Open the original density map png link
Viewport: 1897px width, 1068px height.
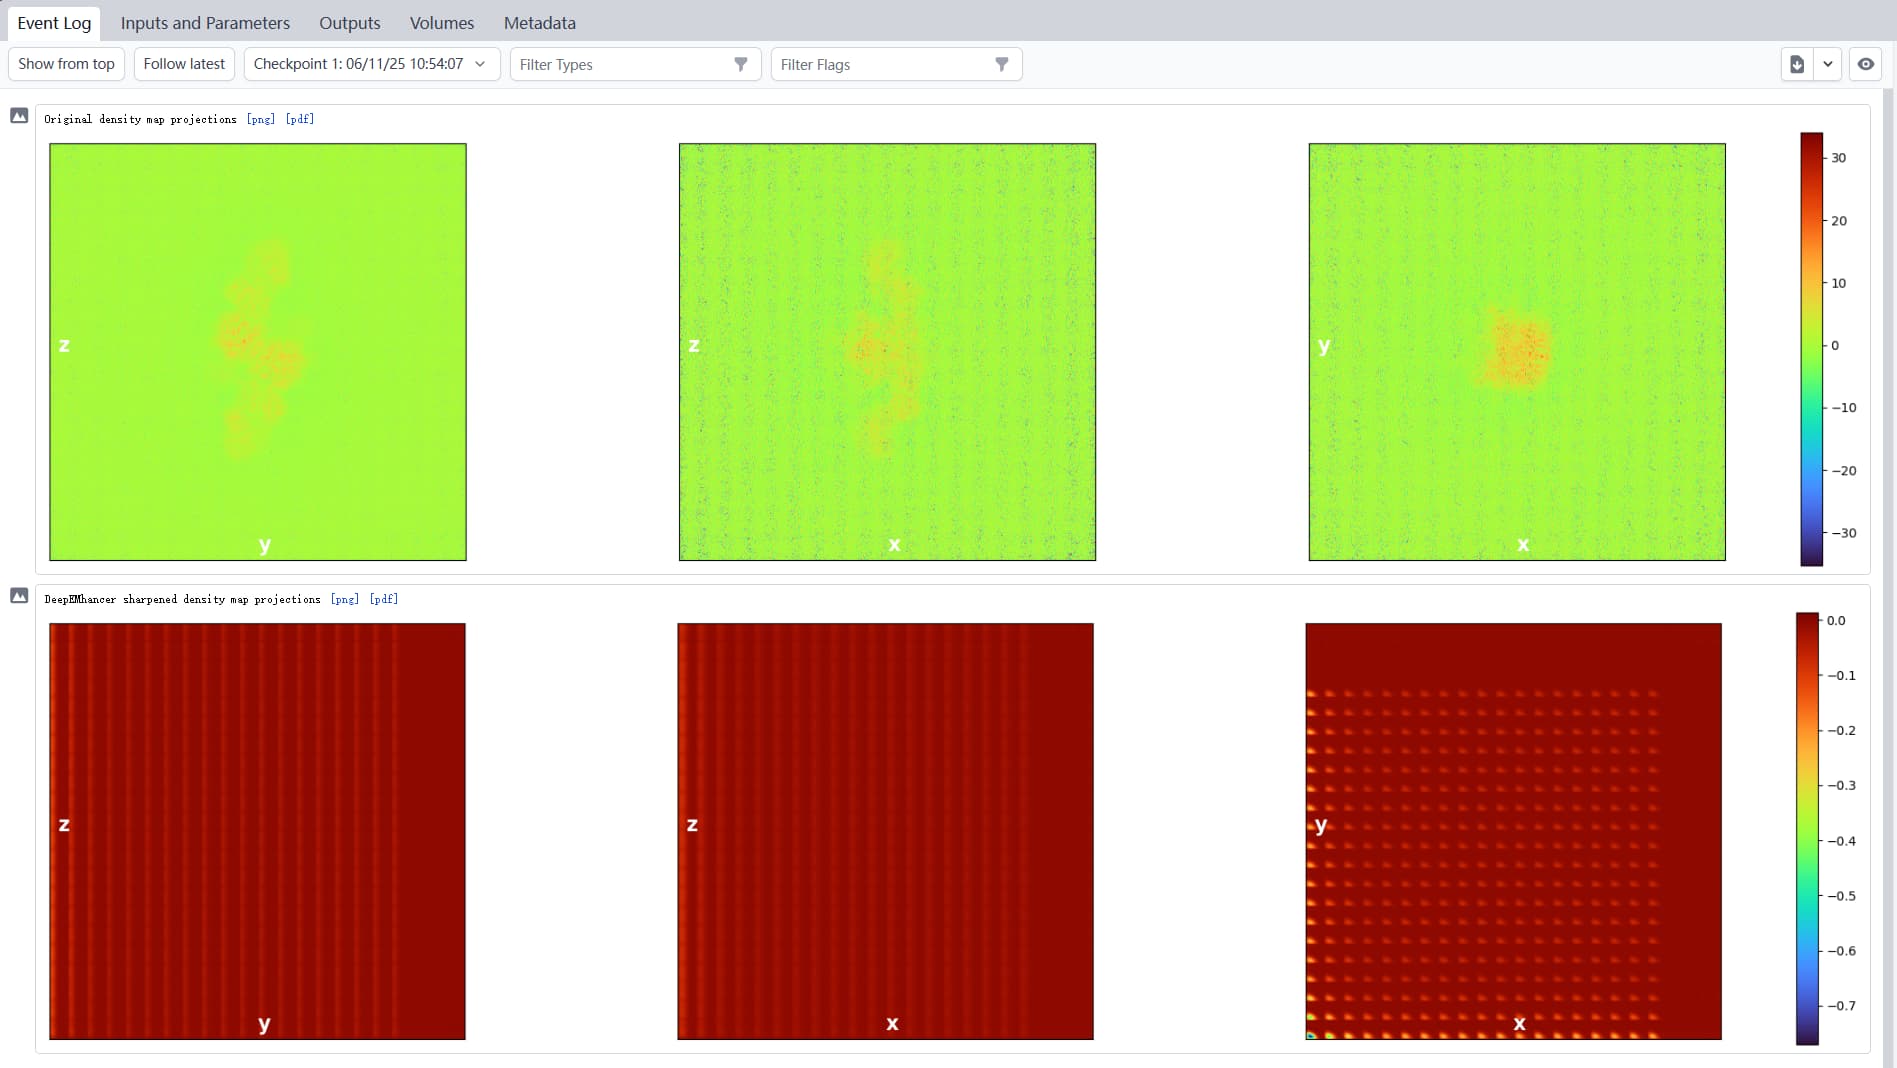coord(260,119)
